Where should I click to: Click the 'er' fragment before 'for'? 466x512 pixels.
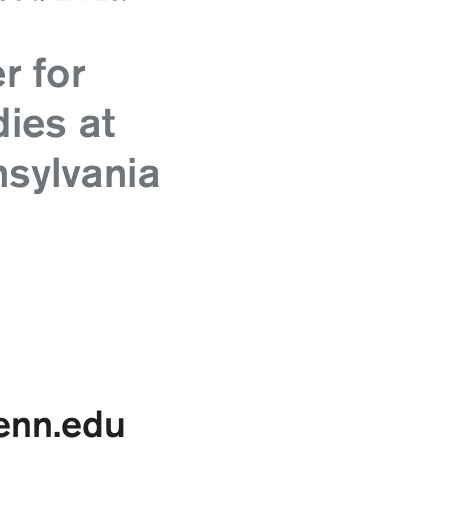tap(11, 76)
